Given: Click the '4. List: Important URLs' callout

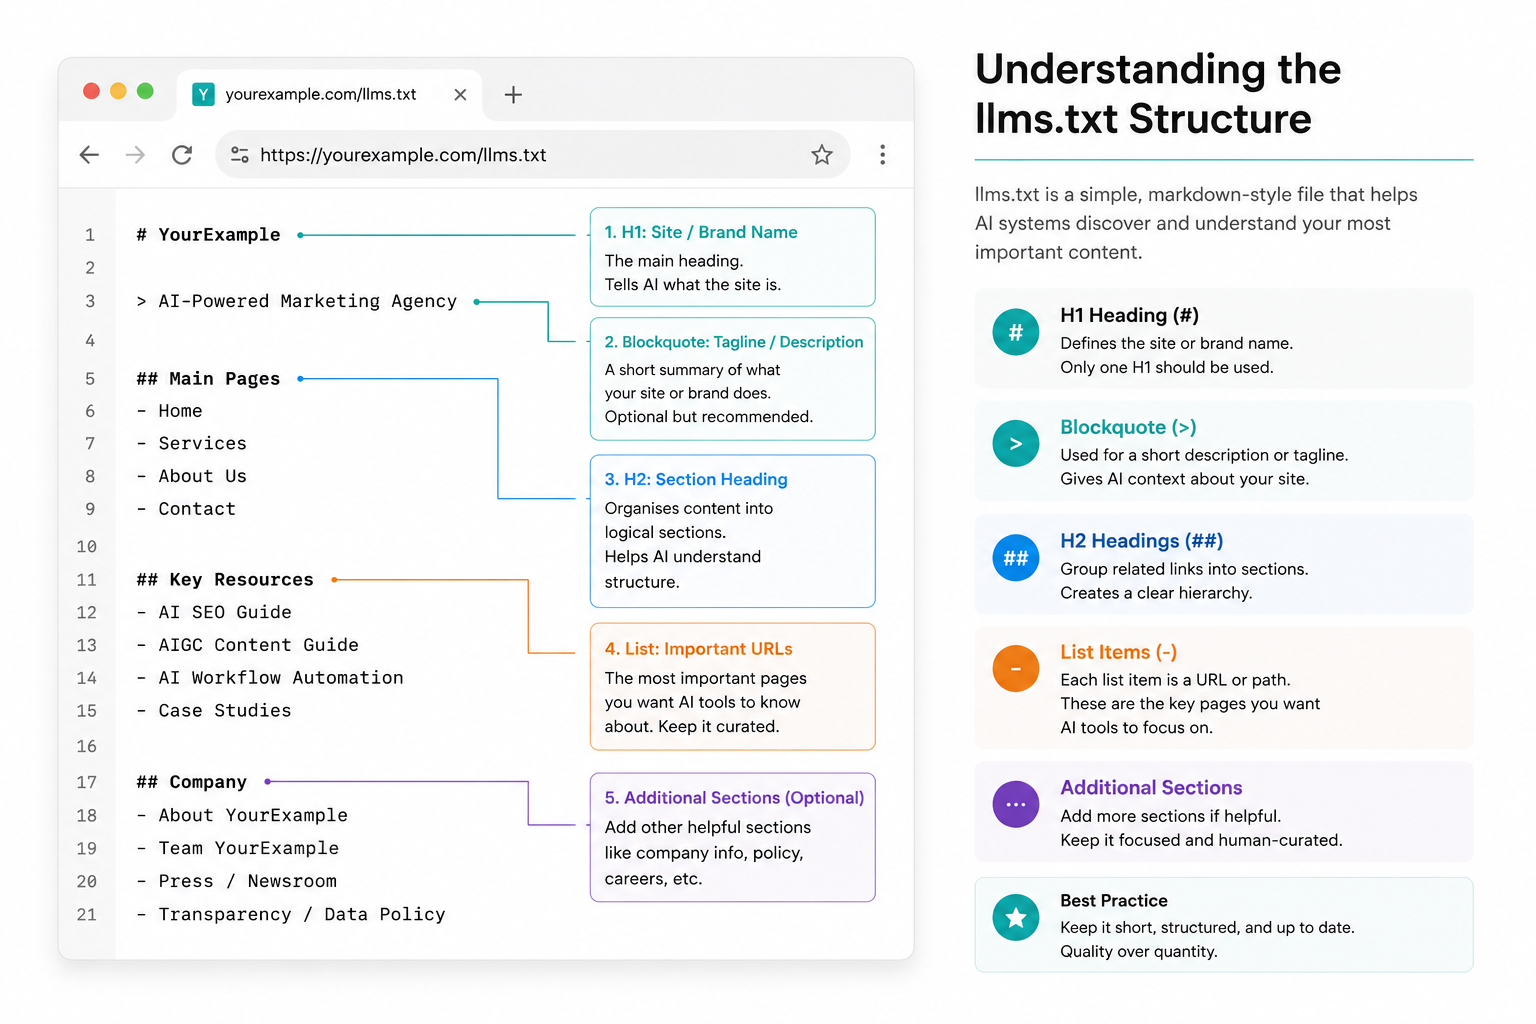Looking at the screenshot, I should click(733, 687).
